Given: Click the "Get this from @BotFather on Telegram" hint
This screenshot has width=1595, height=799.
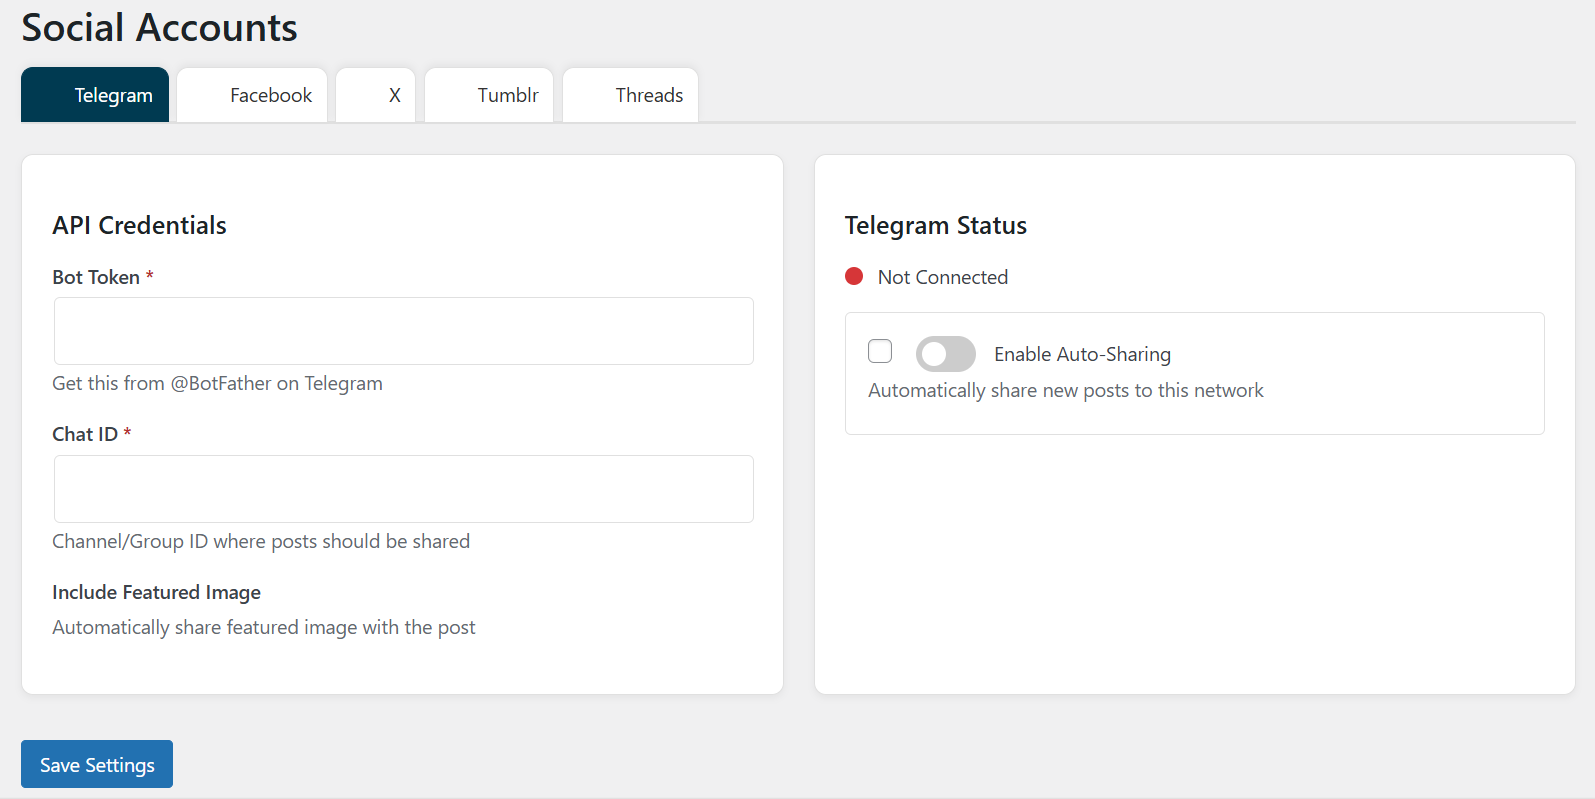Looking at the screenshot, I should click(217, 383).
